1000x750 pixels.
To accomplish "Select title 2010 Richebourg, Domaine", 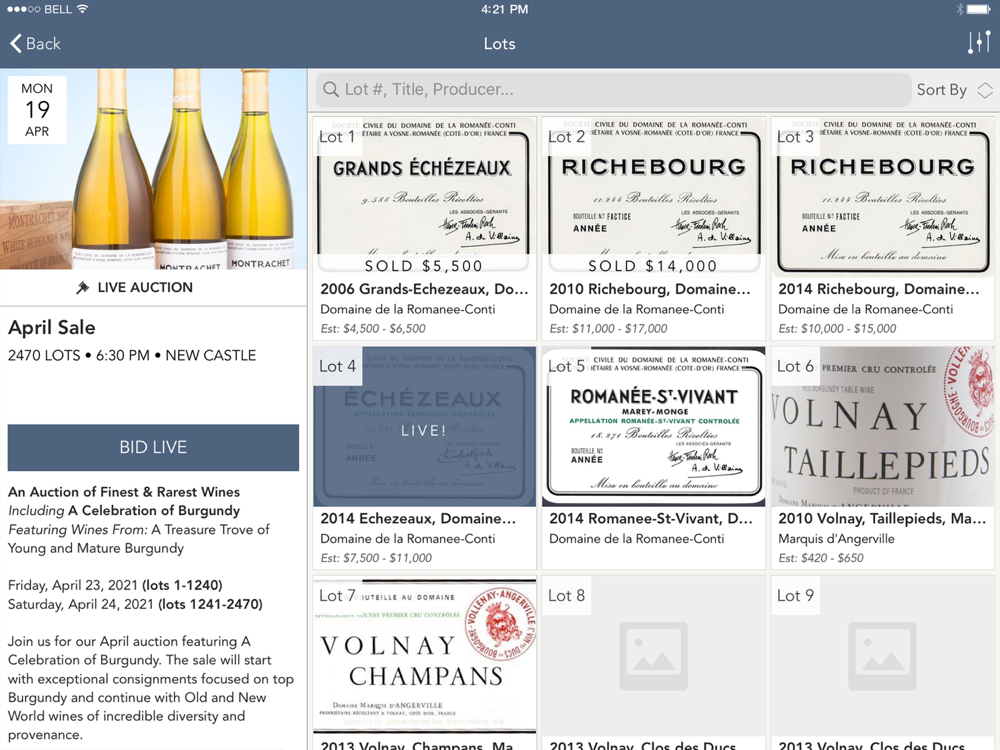I will click(x=650, y=289).
